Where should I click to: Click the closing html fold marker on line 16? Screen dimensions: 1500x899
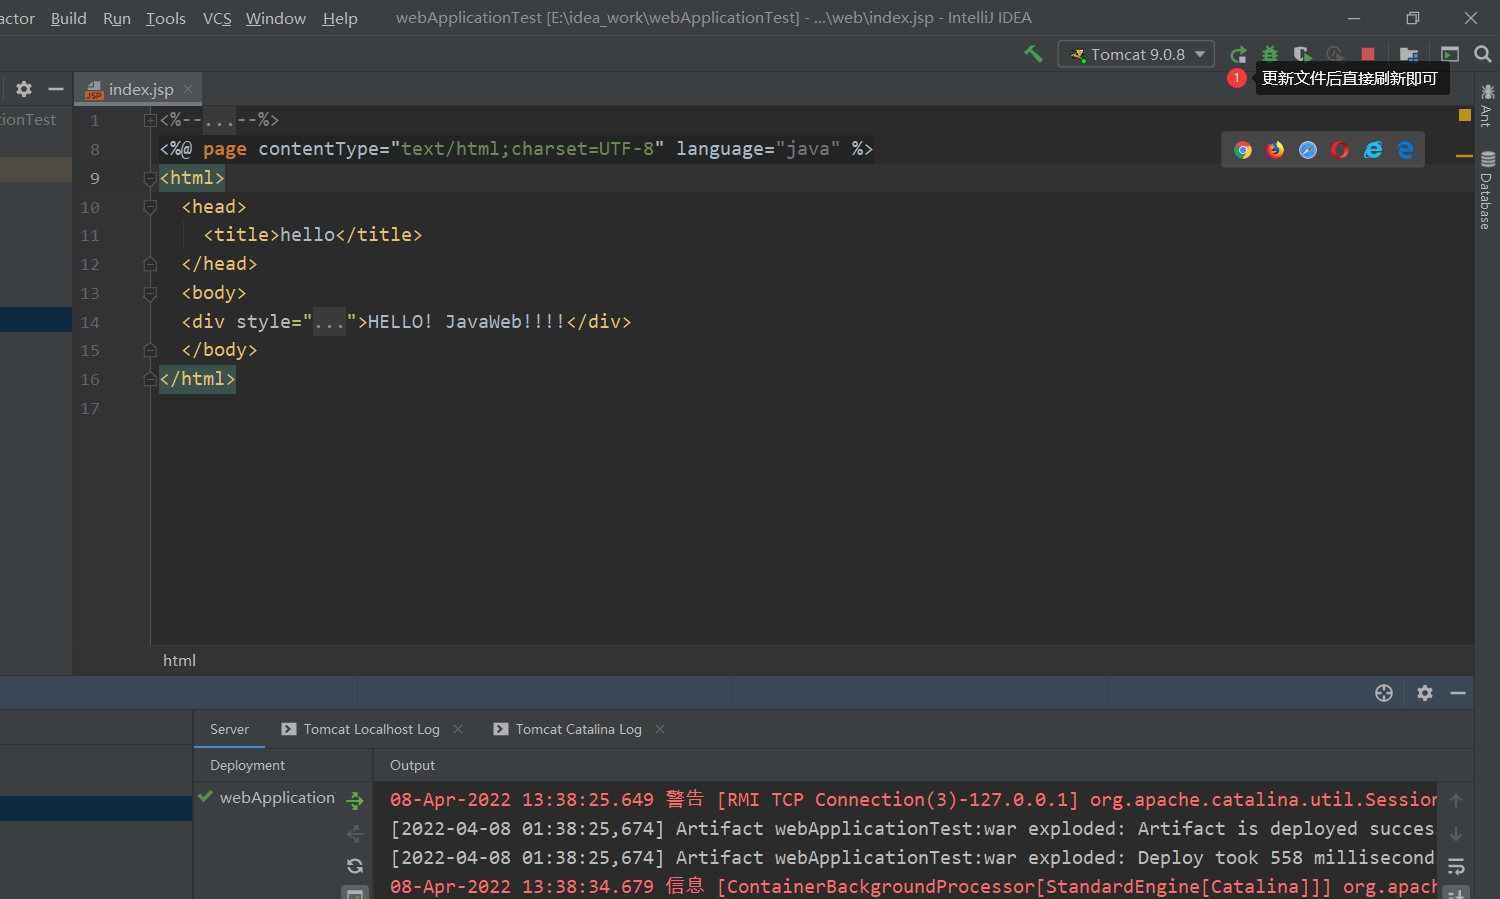tap(150, 379)
